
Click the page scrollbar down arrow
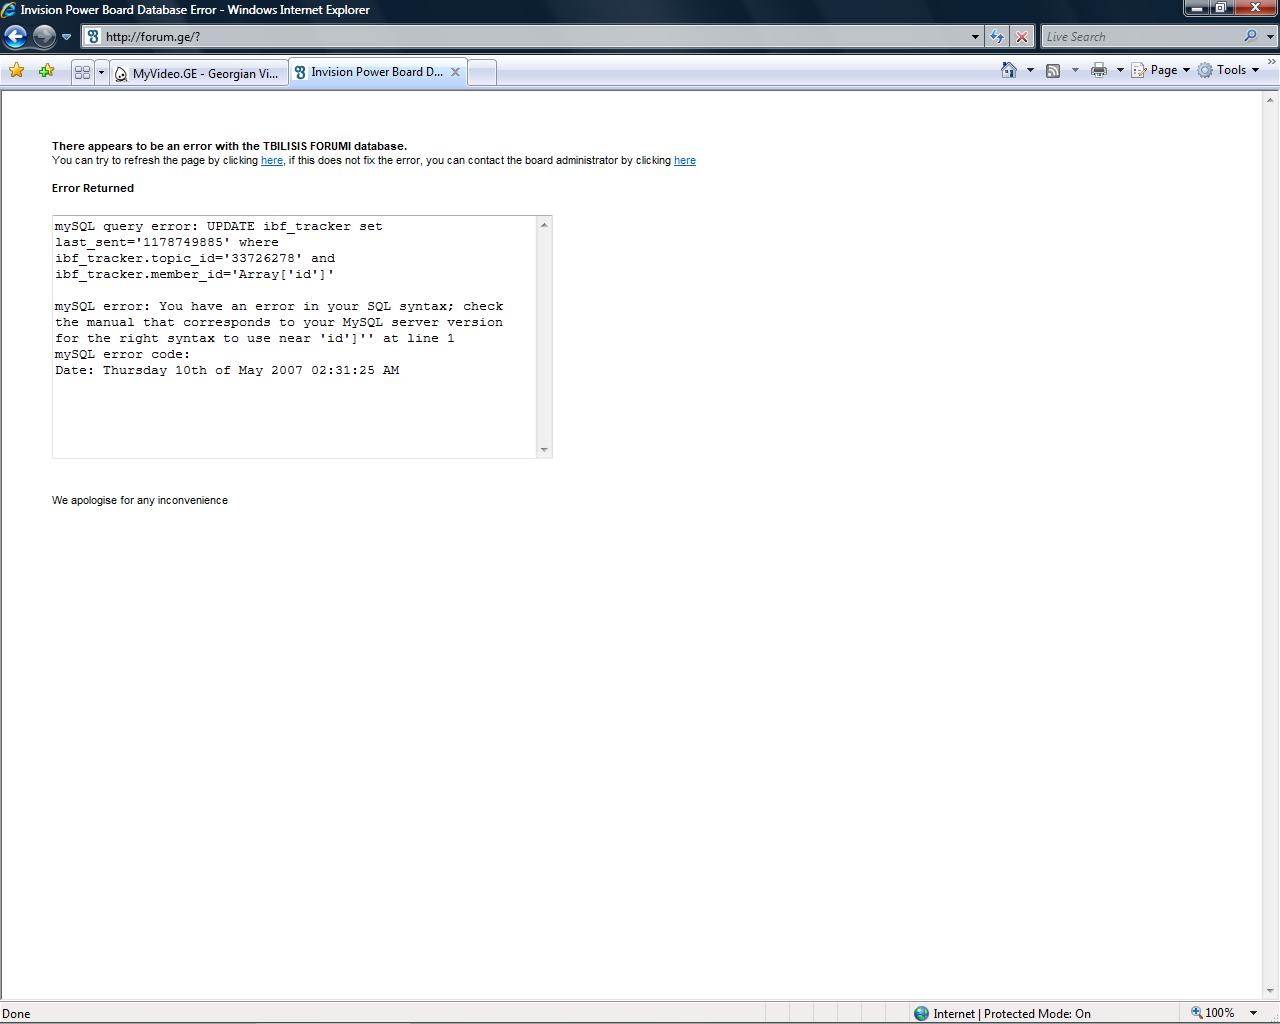[1271, 991]
